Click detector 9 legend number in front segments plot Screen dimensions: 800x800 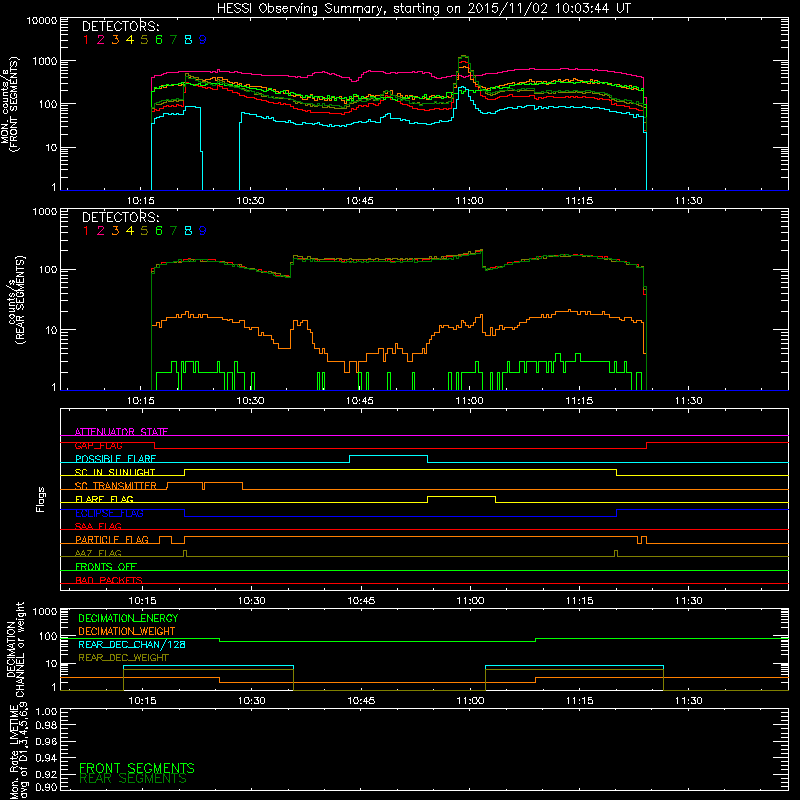coord(203,40)
